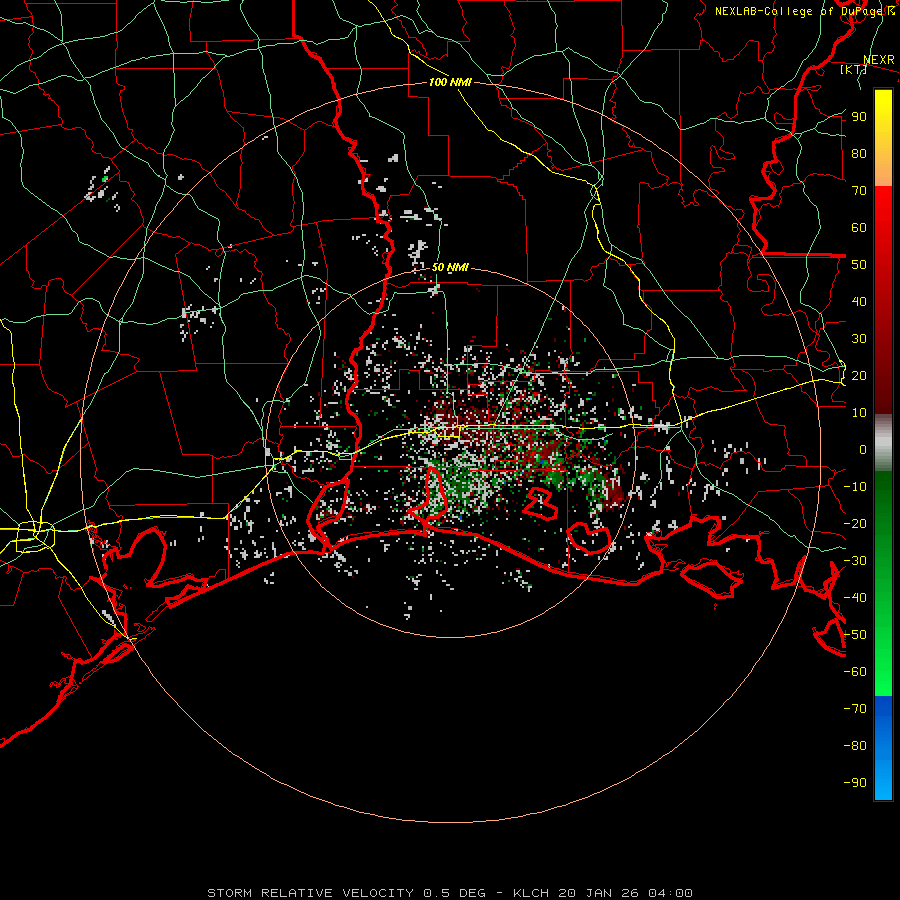Click the positive "60" scale value
This screenshot has height=900, width=900.
click(x=859, y=227)
